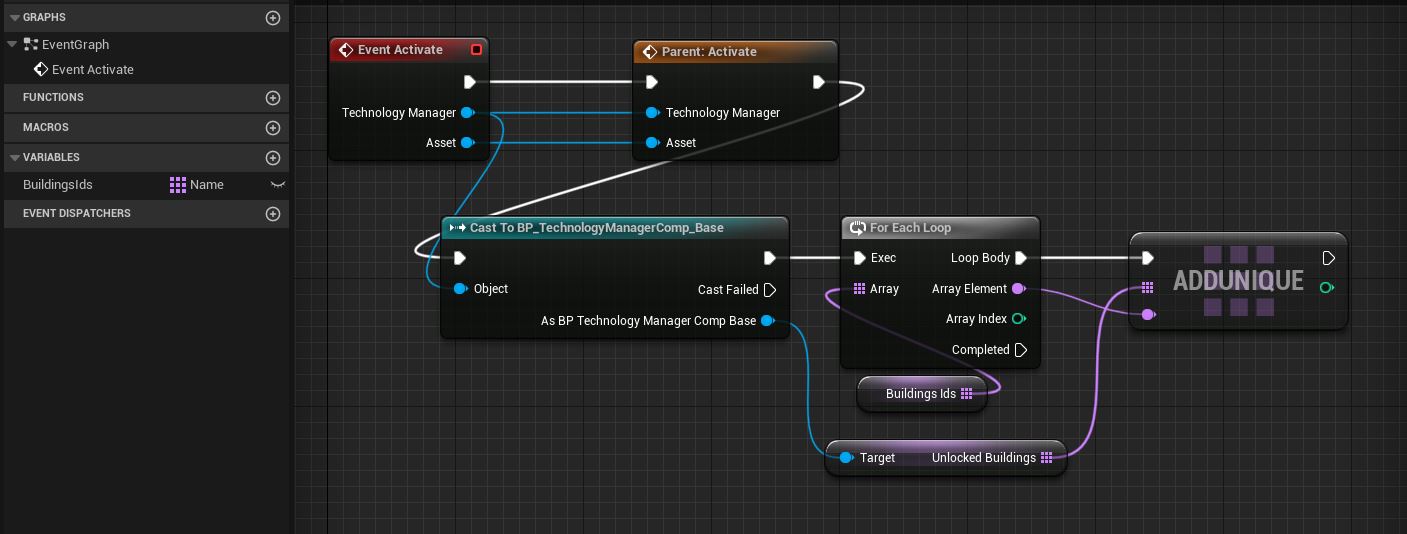Select Event Activate in the graph tree
Screen dimensions: 1407x534
coord(92,70)
